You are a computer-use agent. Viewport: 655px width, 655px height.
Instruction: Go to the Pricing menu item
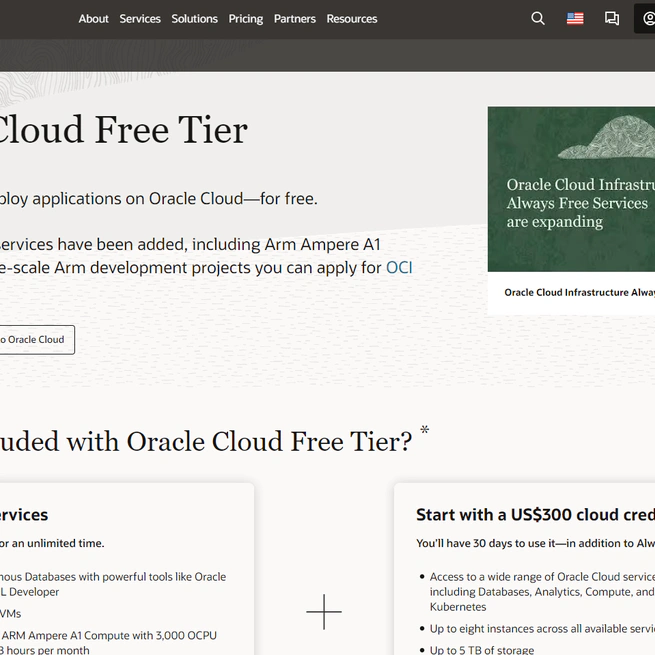[246, 19]
